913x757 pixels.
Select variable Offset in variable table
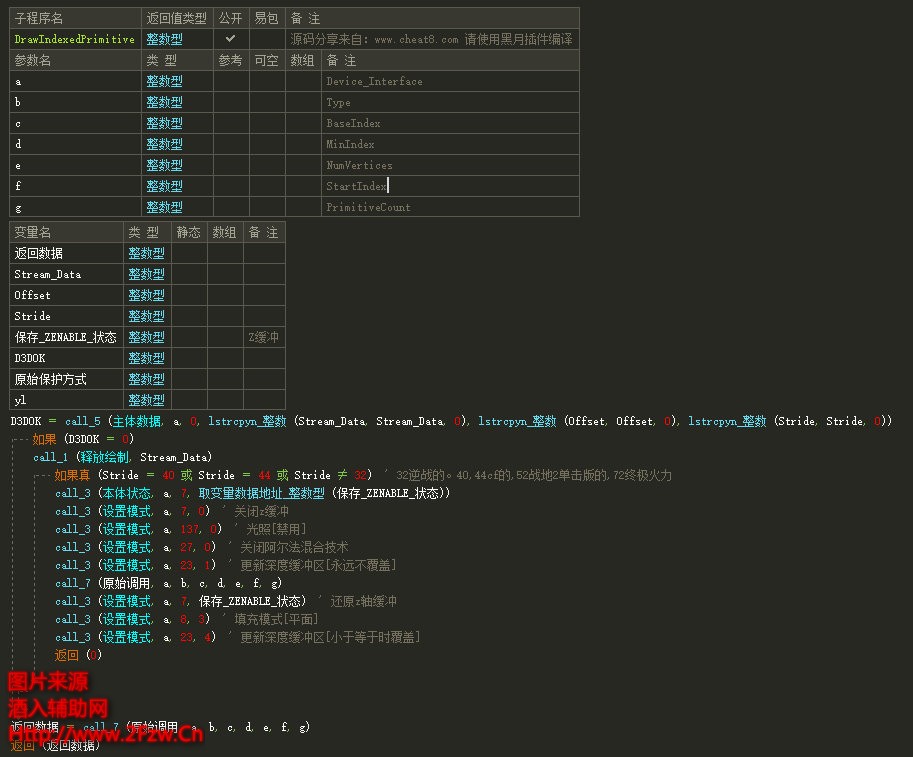[x=33, y=295]
